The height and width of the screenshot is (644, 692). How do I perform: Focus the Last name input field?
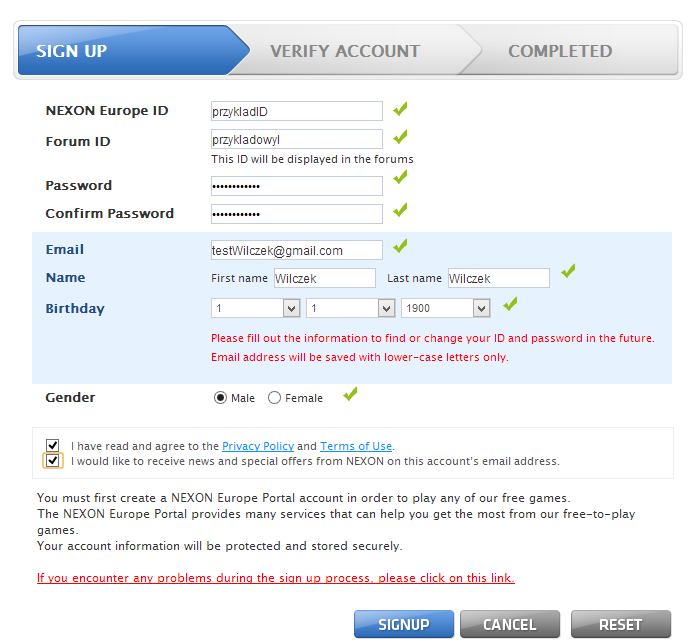click(499, 278)
